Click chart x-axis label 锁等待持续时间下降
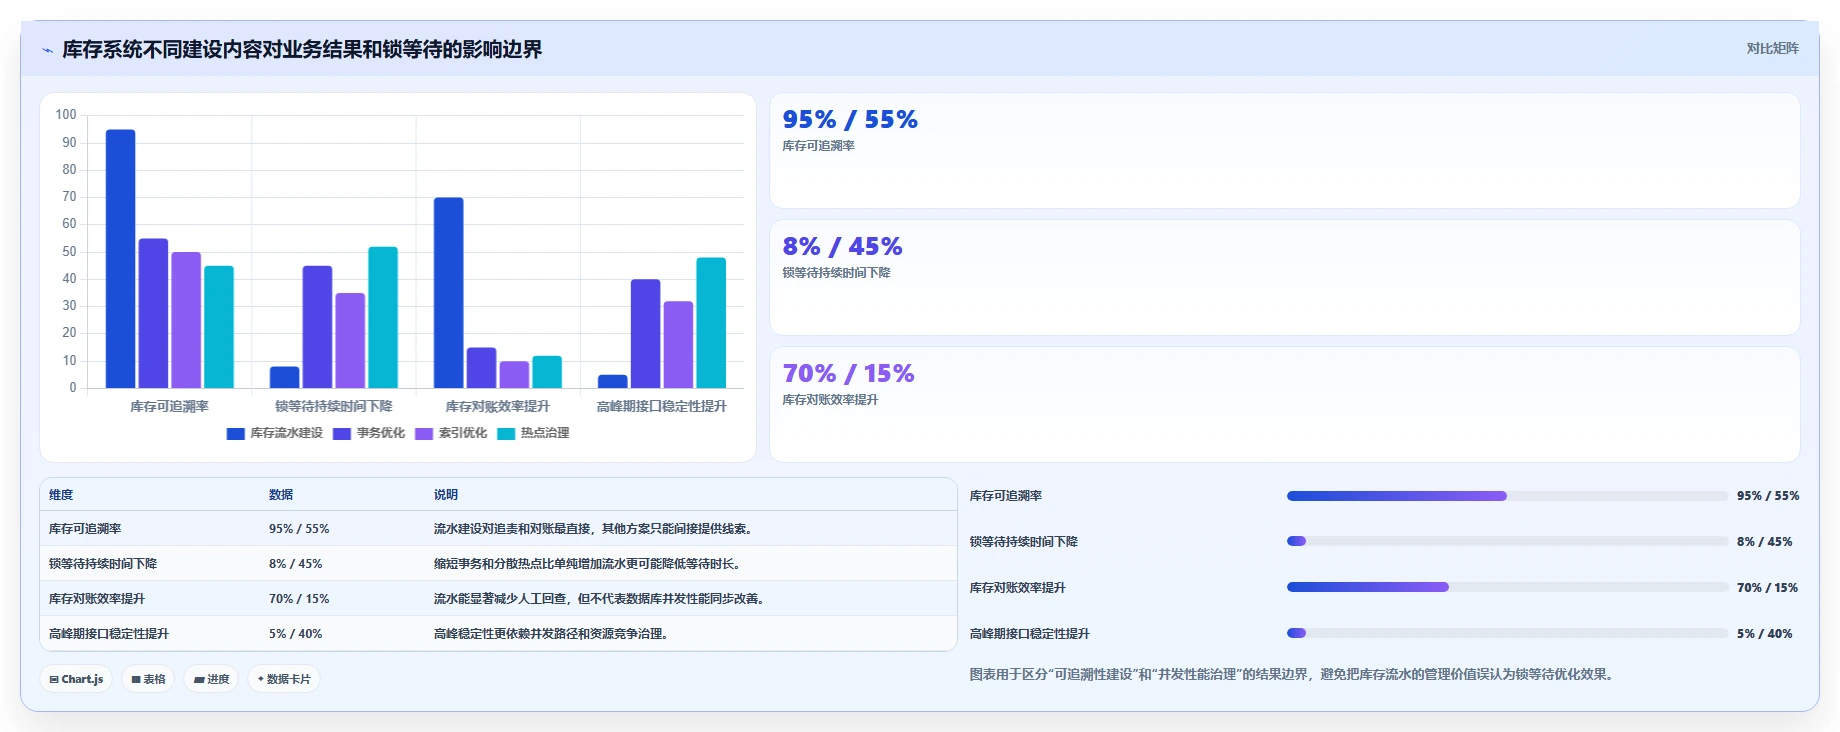The height and width of the screenshot is (732, 1840). pos(334,407)
